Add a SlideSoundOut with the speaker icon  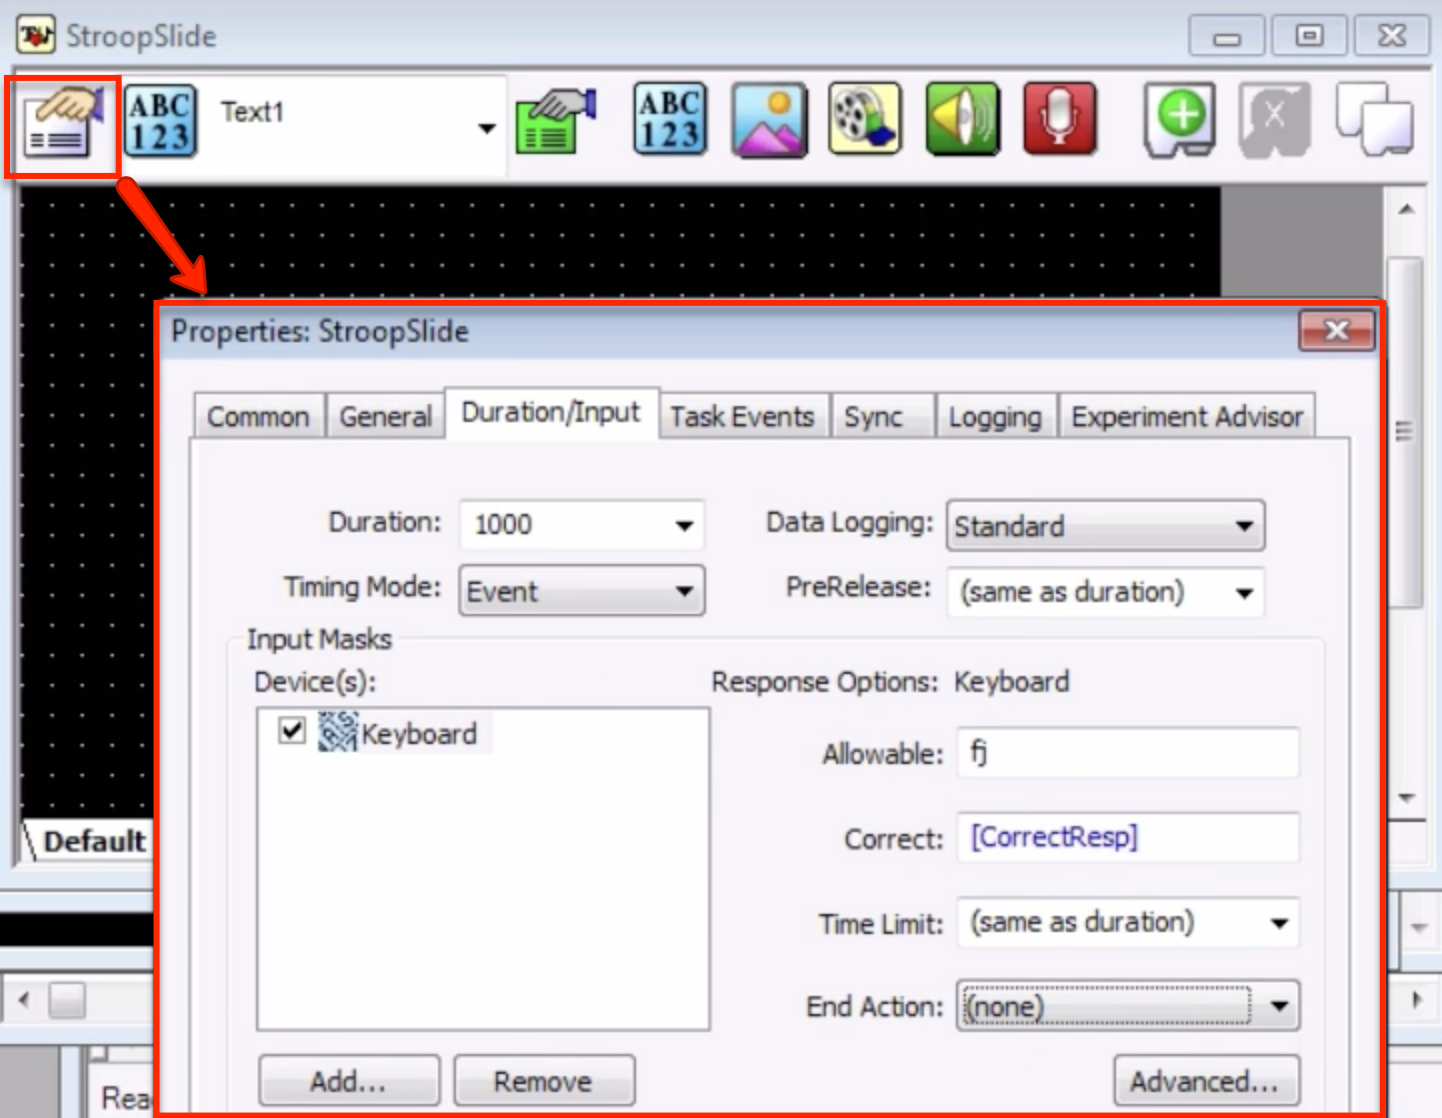(x=962, y=120)
